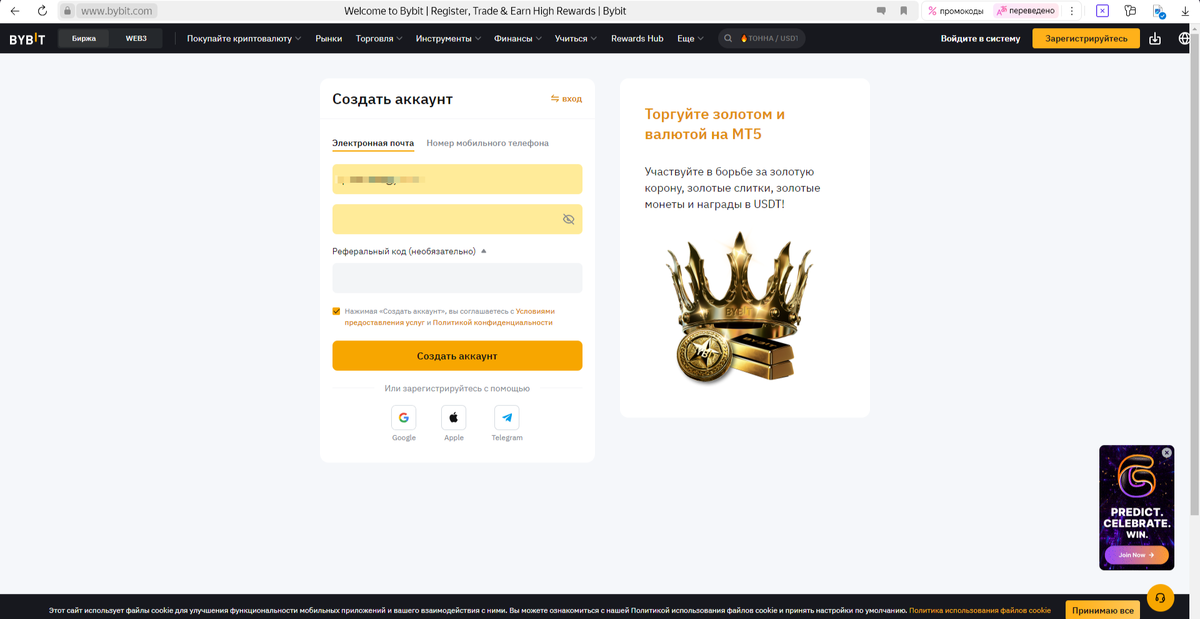1200x619 pixels.
Task: Expand Покупайте криптовалюту menu
Action: [244, 39]
